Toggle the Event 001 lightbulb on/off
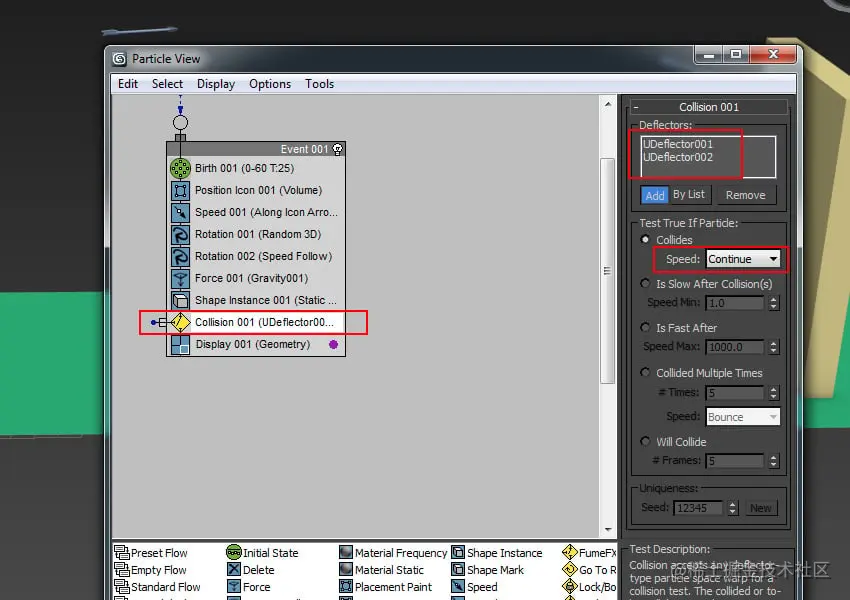850x600 pixels. [x=337, y=149]
